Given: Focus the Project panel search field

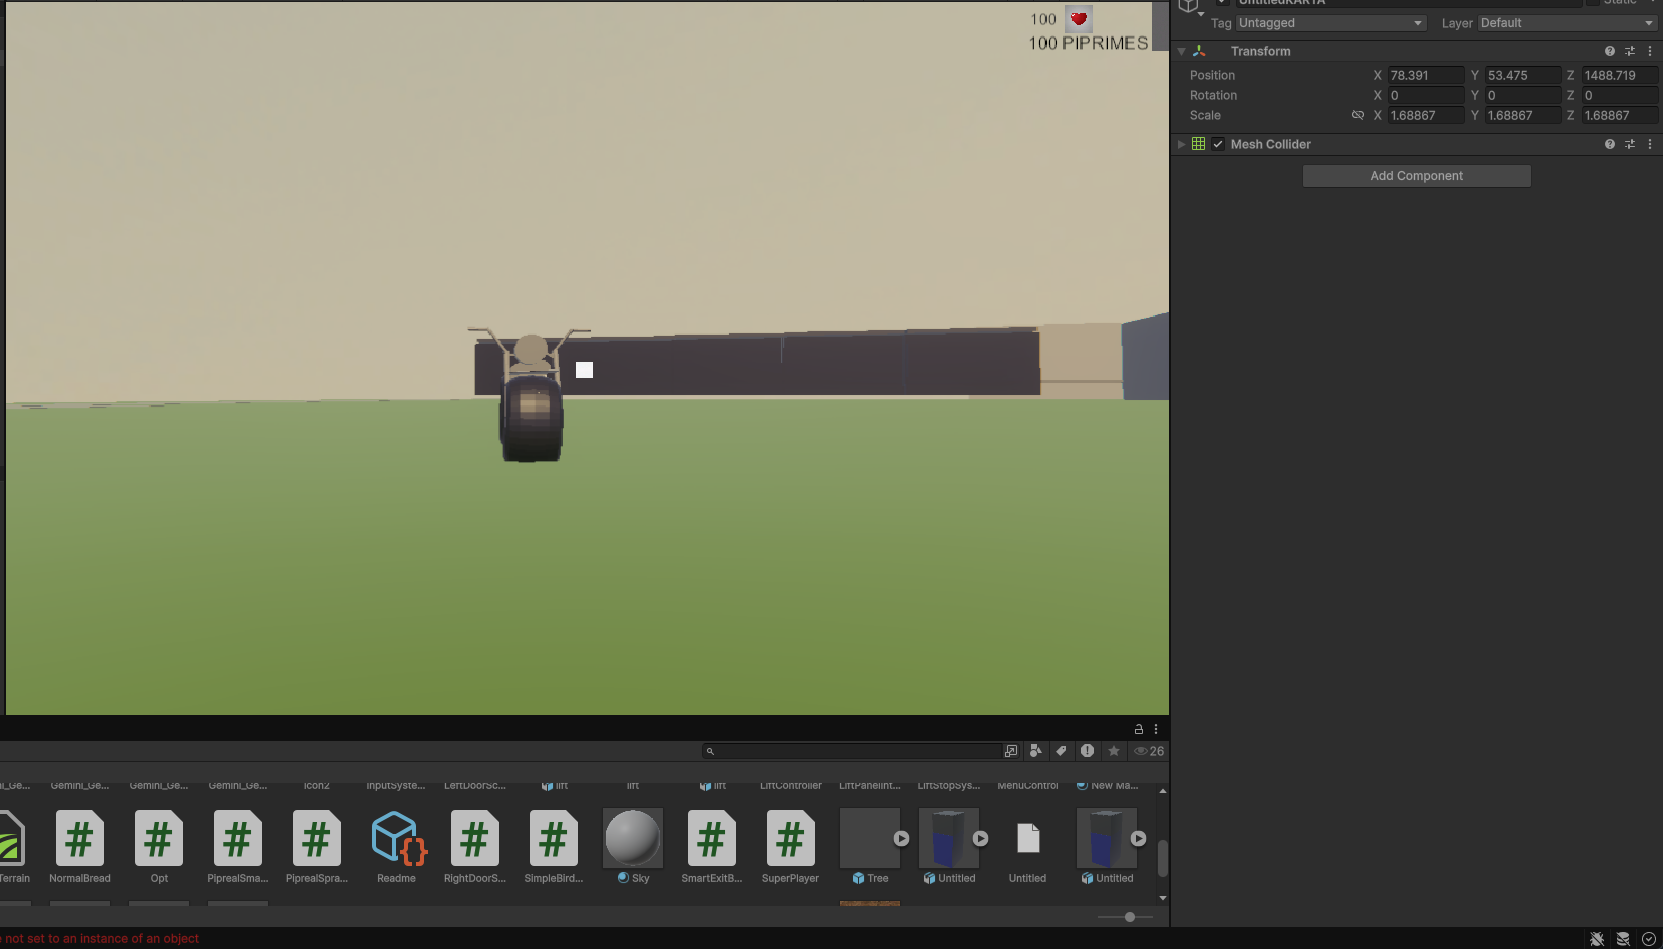Looking at the screenshot, I should point(852,751).
